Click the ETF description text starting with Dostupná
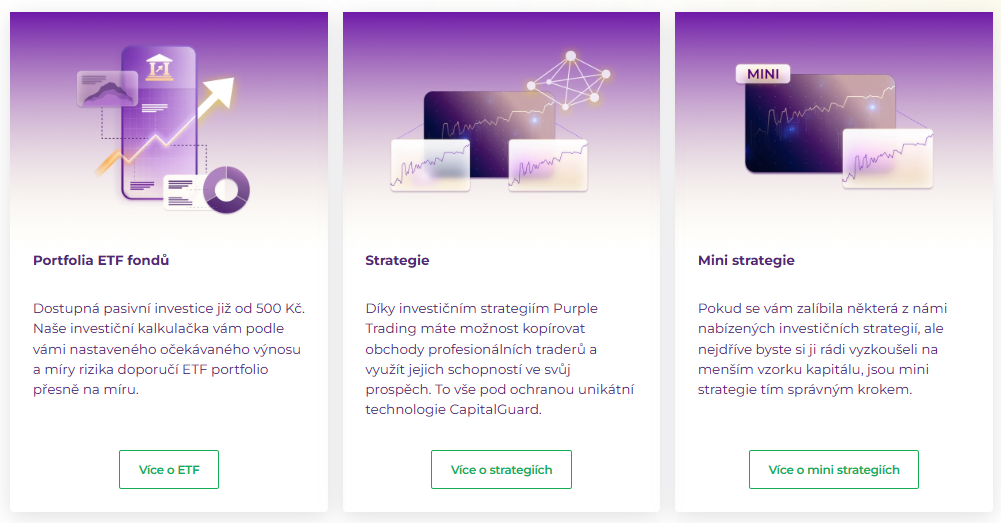 tap(168, 348)
